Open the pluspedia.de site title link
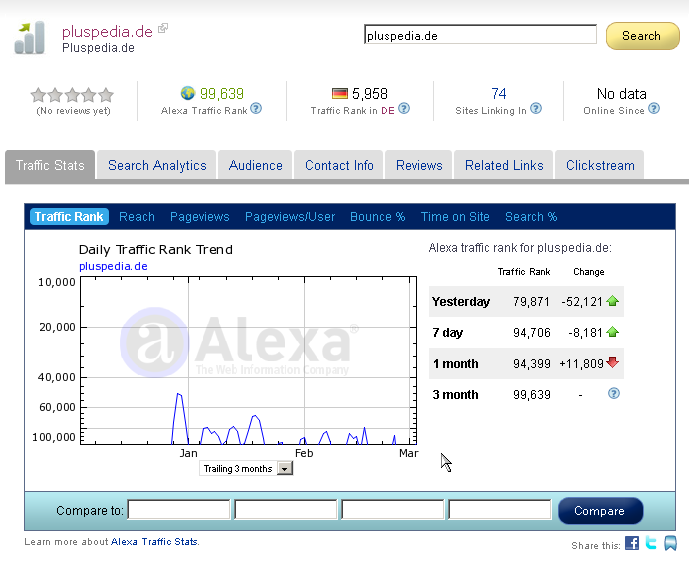 107,32
